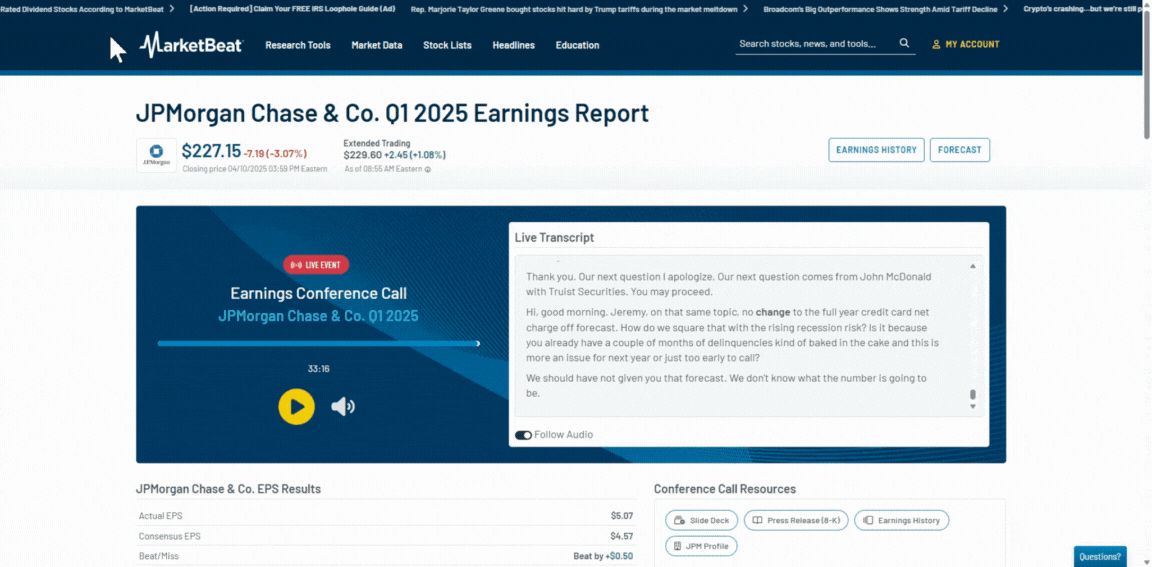This screenshot has width=1152, height=567.
Task: Click the JPMorgan company logo
Action: (x=156, y=155)
